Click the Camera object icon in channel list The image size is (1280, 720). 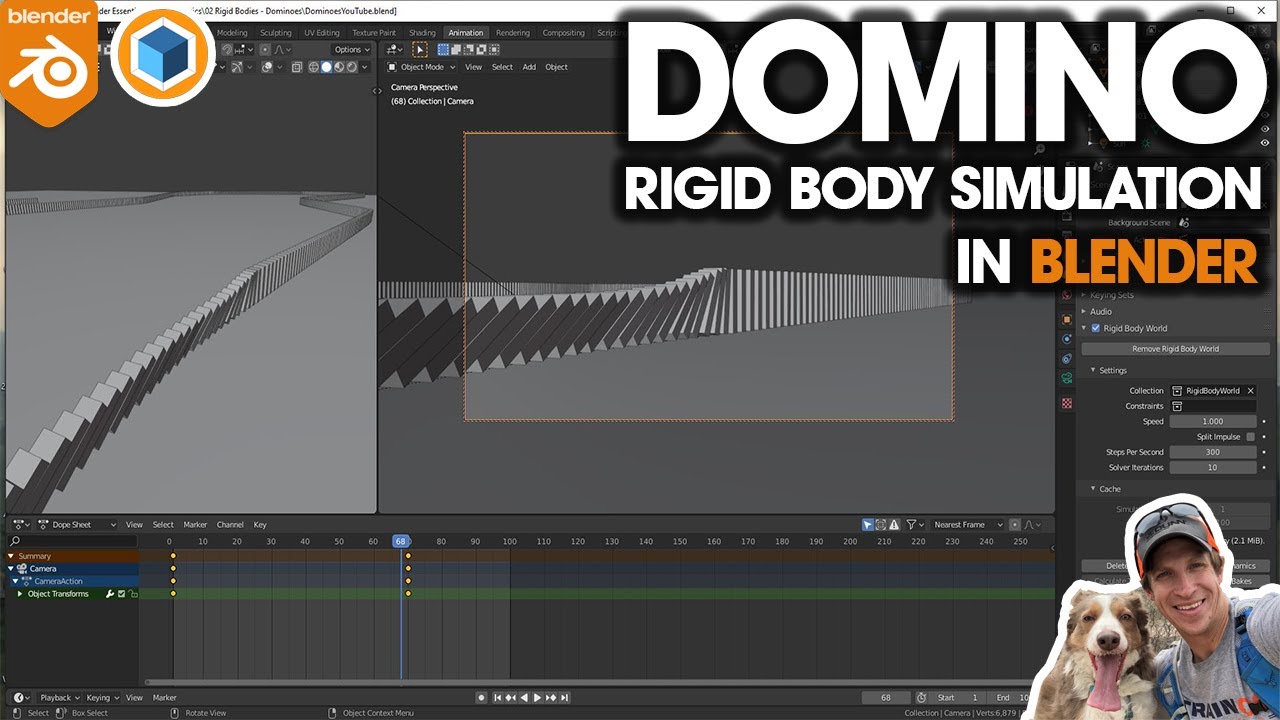pos(21,568)
